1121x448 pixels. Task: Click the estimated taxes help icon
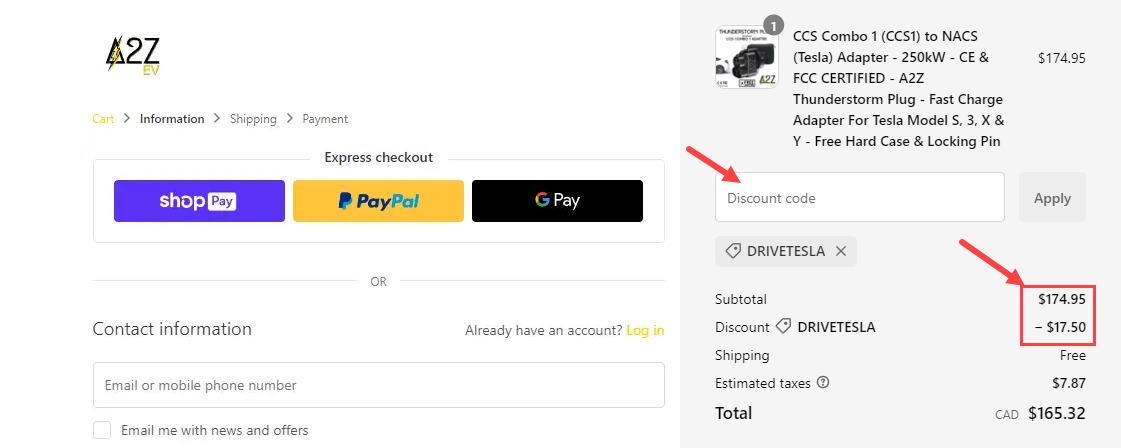823,383
